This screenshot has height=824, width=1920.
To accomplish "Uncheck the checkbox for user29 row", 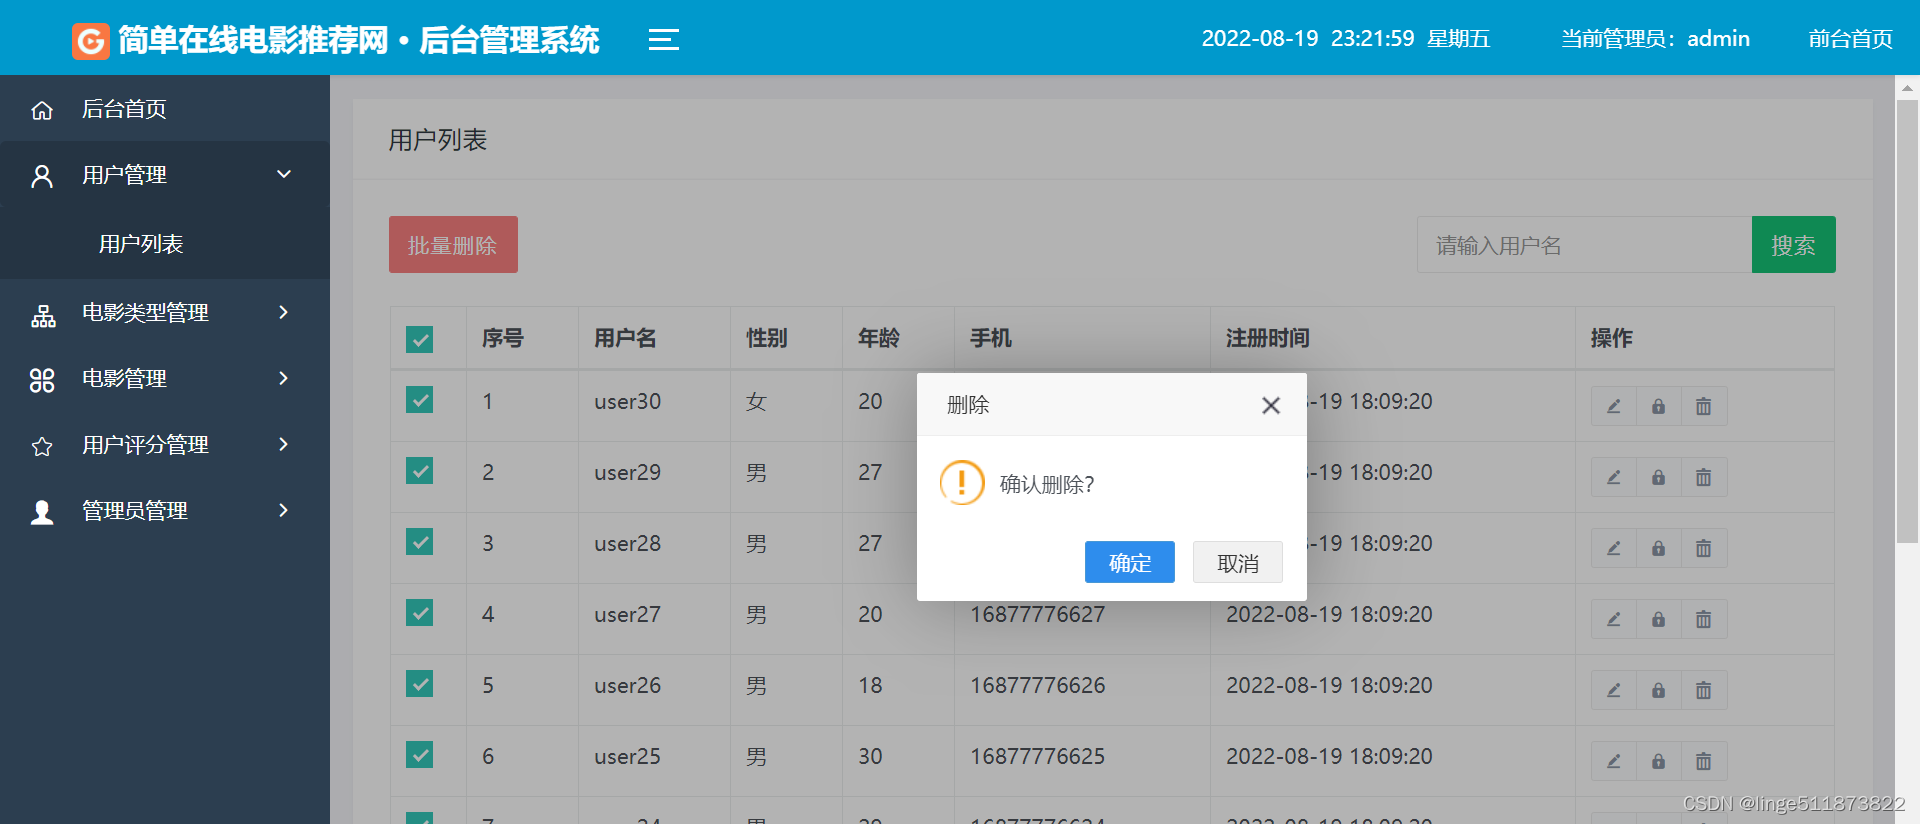I will pos(420,471).
